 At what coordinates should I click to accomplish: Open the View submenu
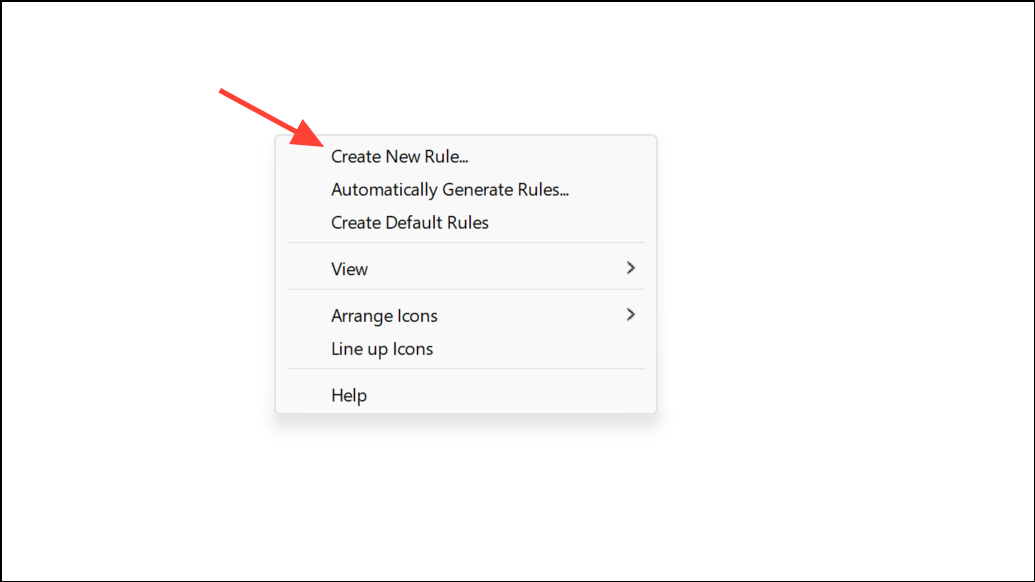[466, 269]
